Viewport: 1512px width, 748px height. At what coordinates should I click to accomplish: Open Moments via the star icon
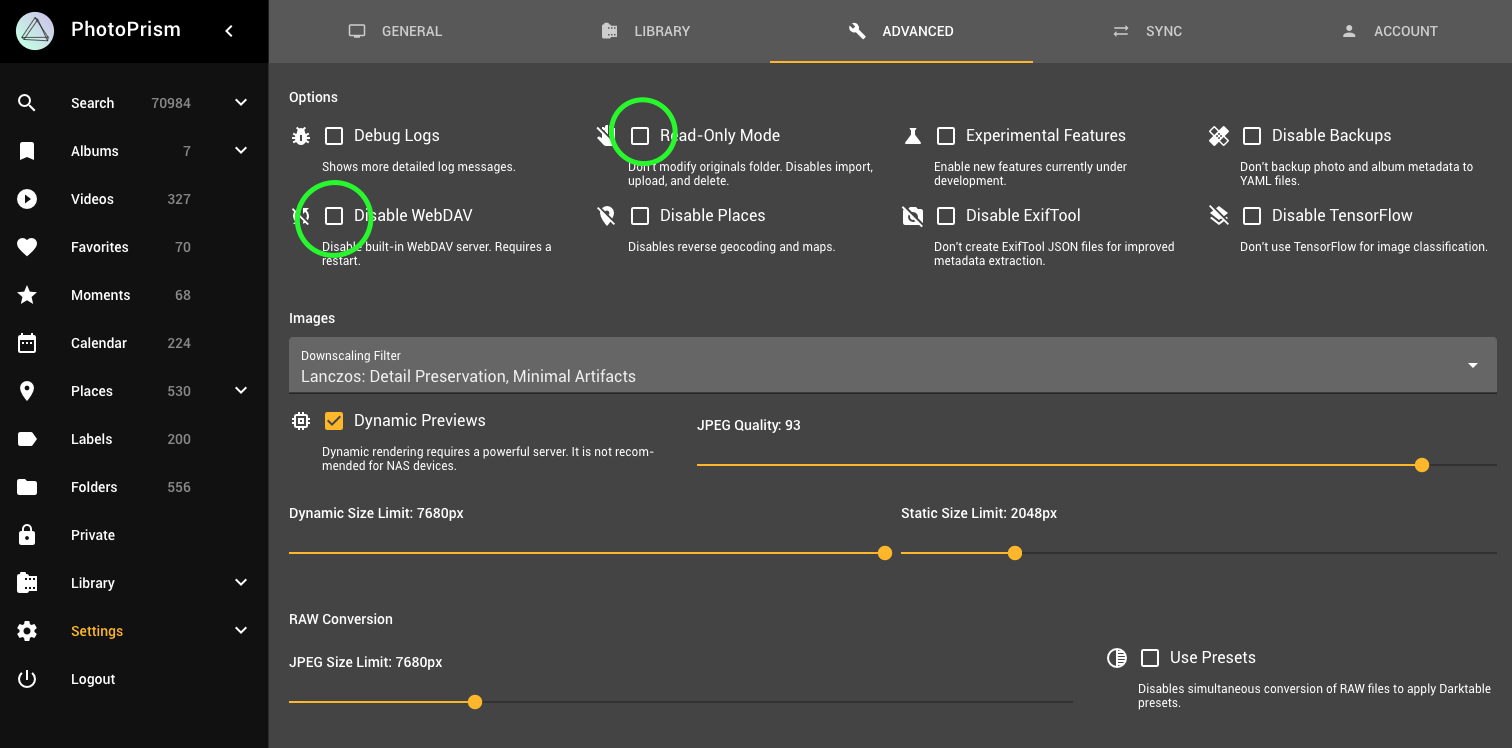(27, 295)
